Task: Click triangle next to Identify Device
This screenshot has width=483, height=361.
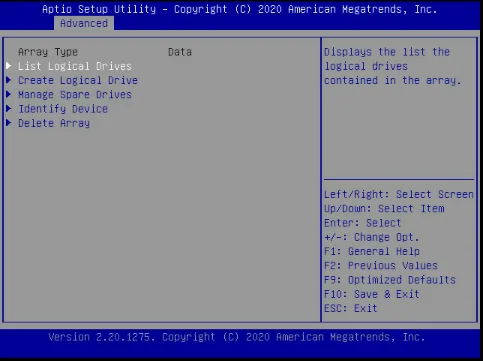Action: [9, 109]
